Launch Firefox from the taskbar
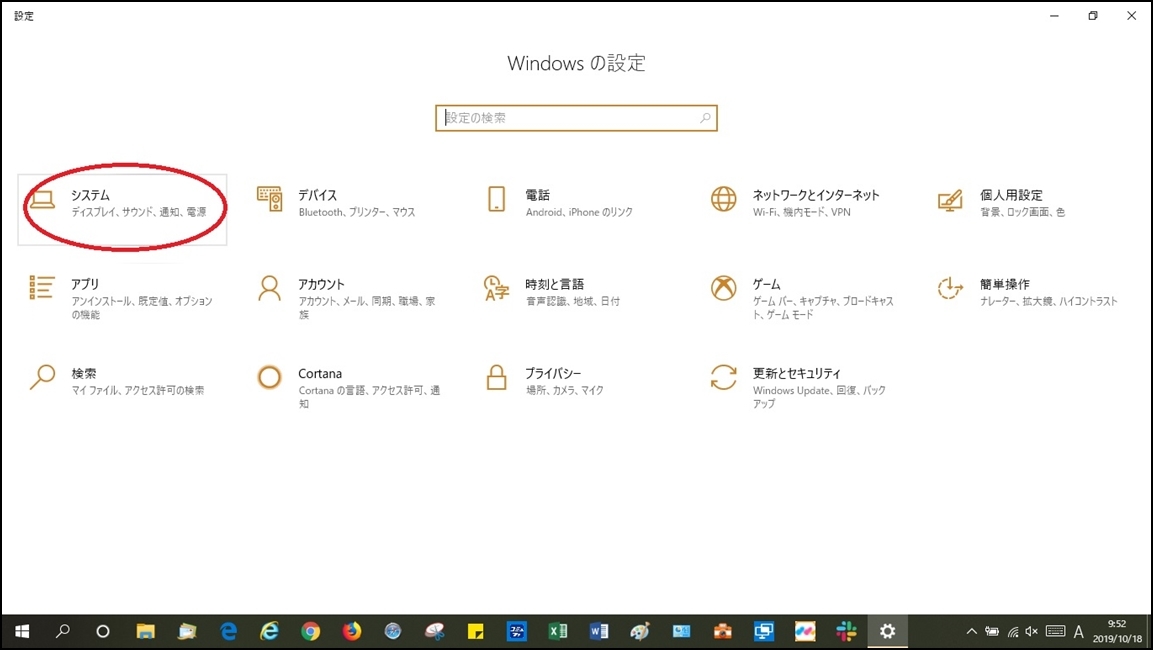This screenshot has width=1153, height=650. pyautogui.click(x=351, y=631)
